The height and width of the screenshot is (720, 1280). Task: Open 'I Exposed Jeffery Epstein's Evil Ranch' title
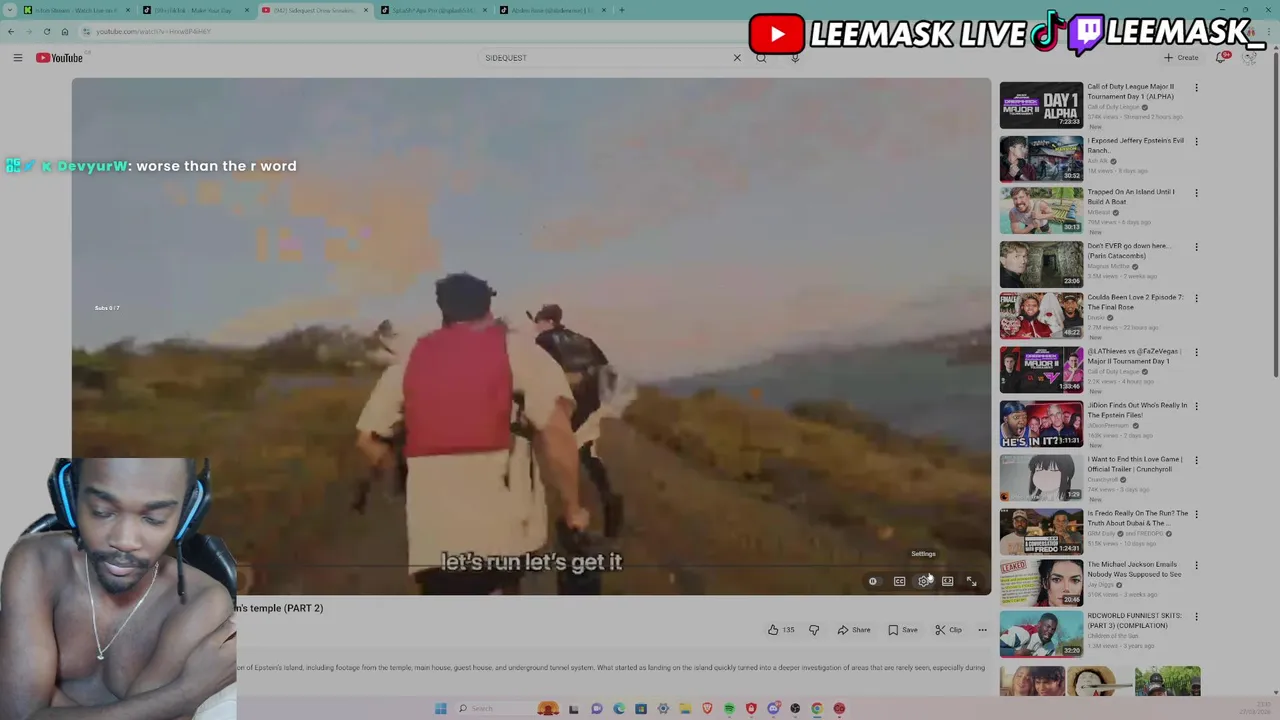(1136, 145)
